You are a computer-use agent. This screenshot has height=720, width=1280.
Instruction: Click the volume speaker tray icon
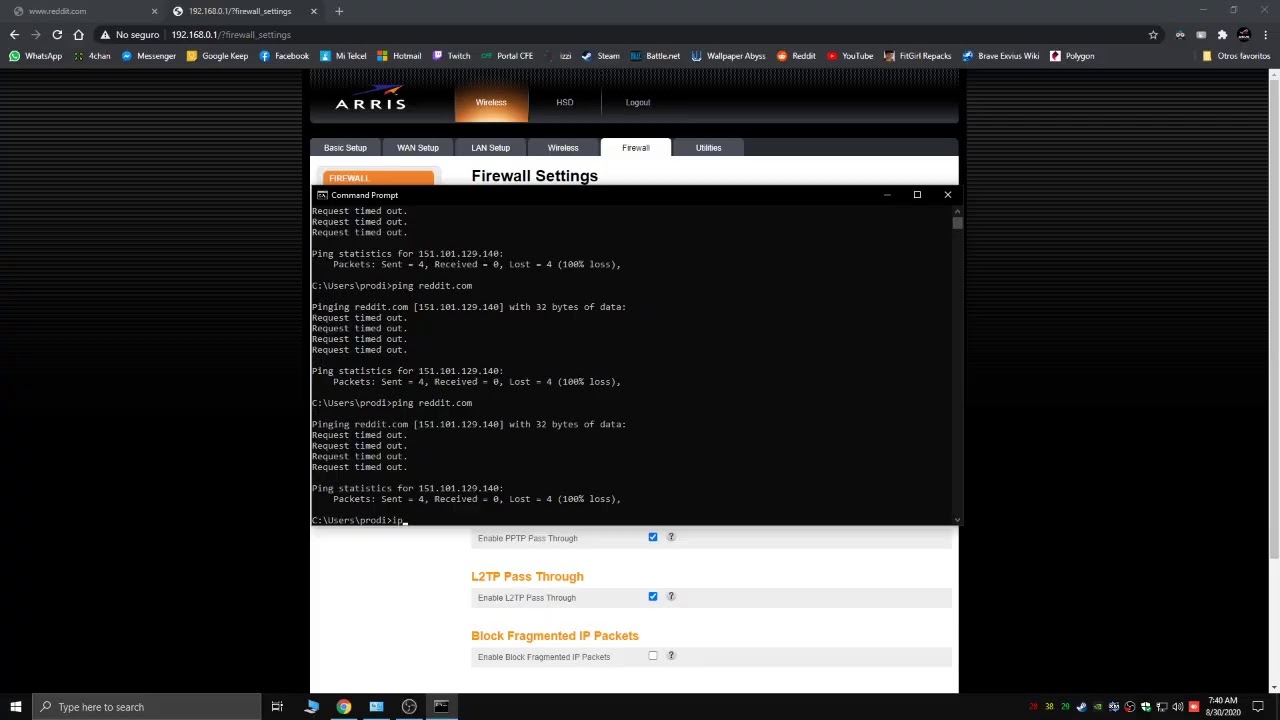pos(1177,707)
